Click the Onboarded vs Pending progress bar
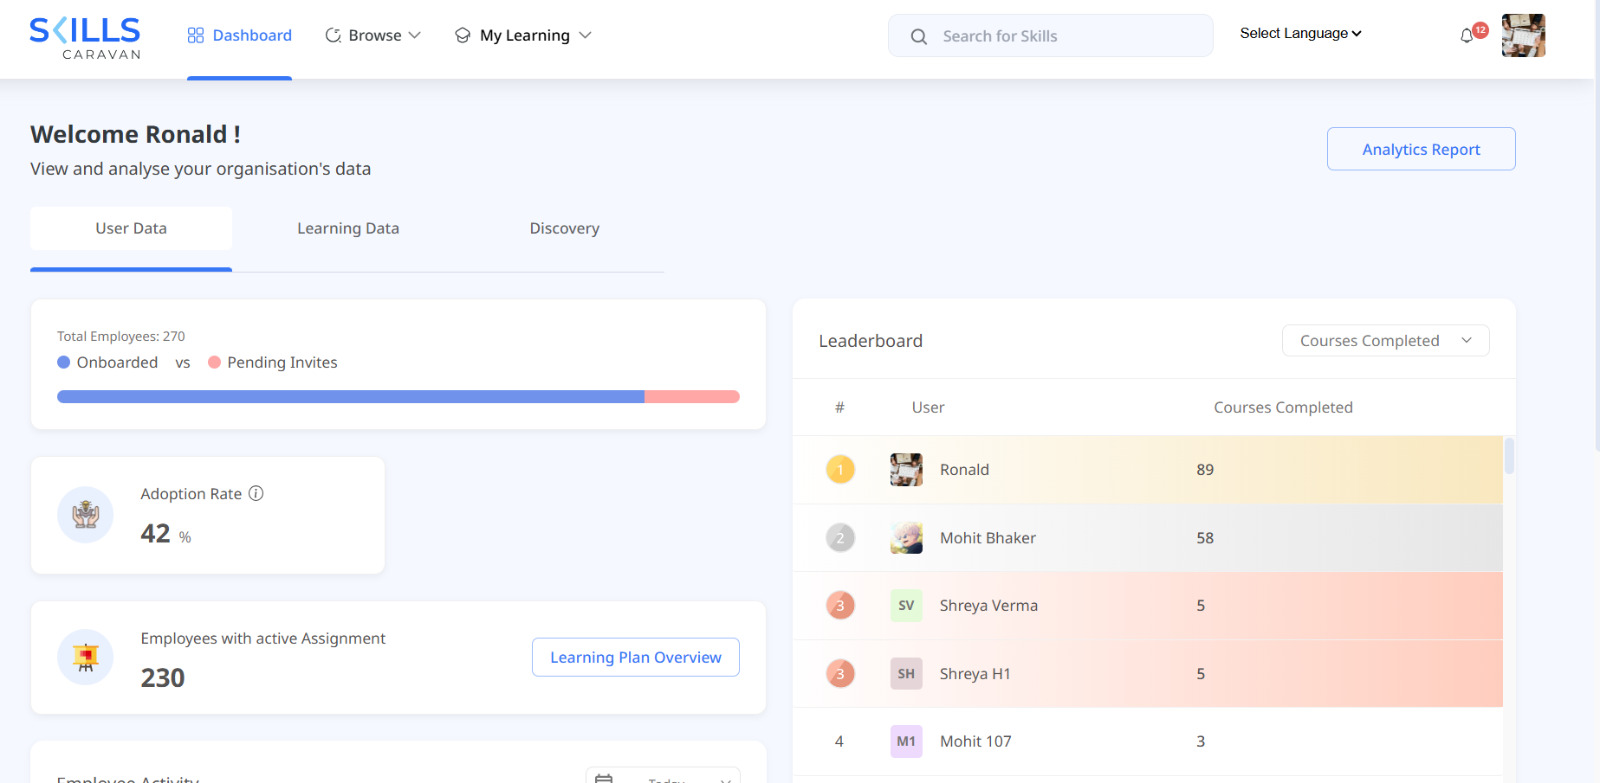This screenshot has height=783, width=1600. 398,397
